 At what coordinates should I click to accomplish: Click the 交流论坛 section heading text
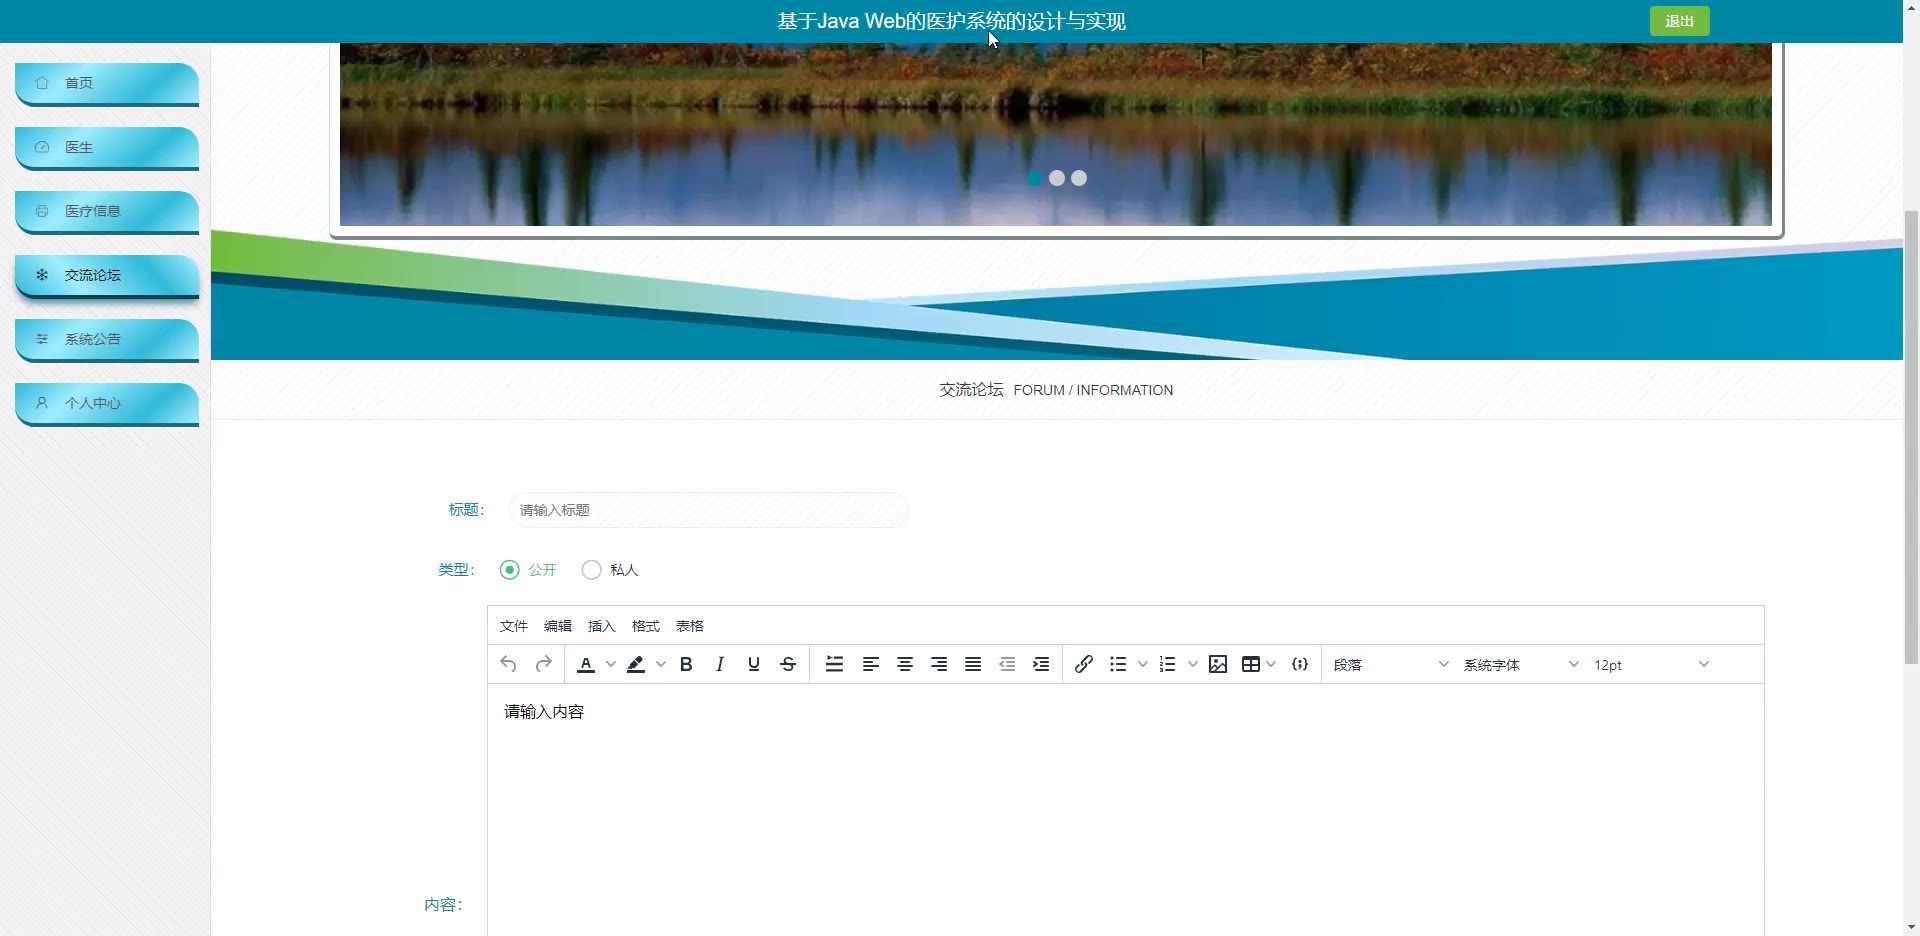pyautogui.click(x=971, y=390)
